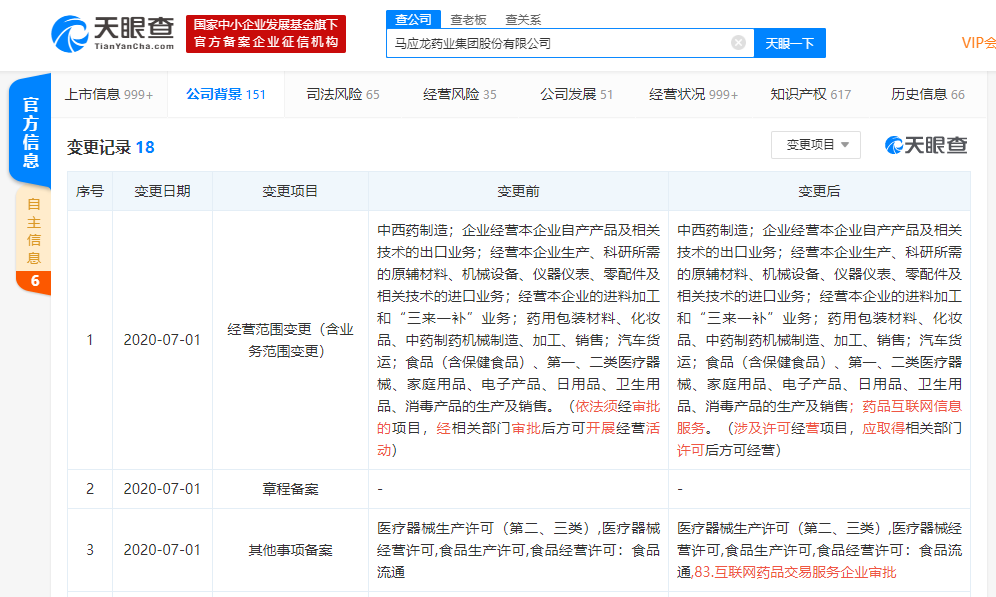This screenshot has height=597, width=996.
Task: Open the 经营风险 35 tab
Action: [460, 95]
